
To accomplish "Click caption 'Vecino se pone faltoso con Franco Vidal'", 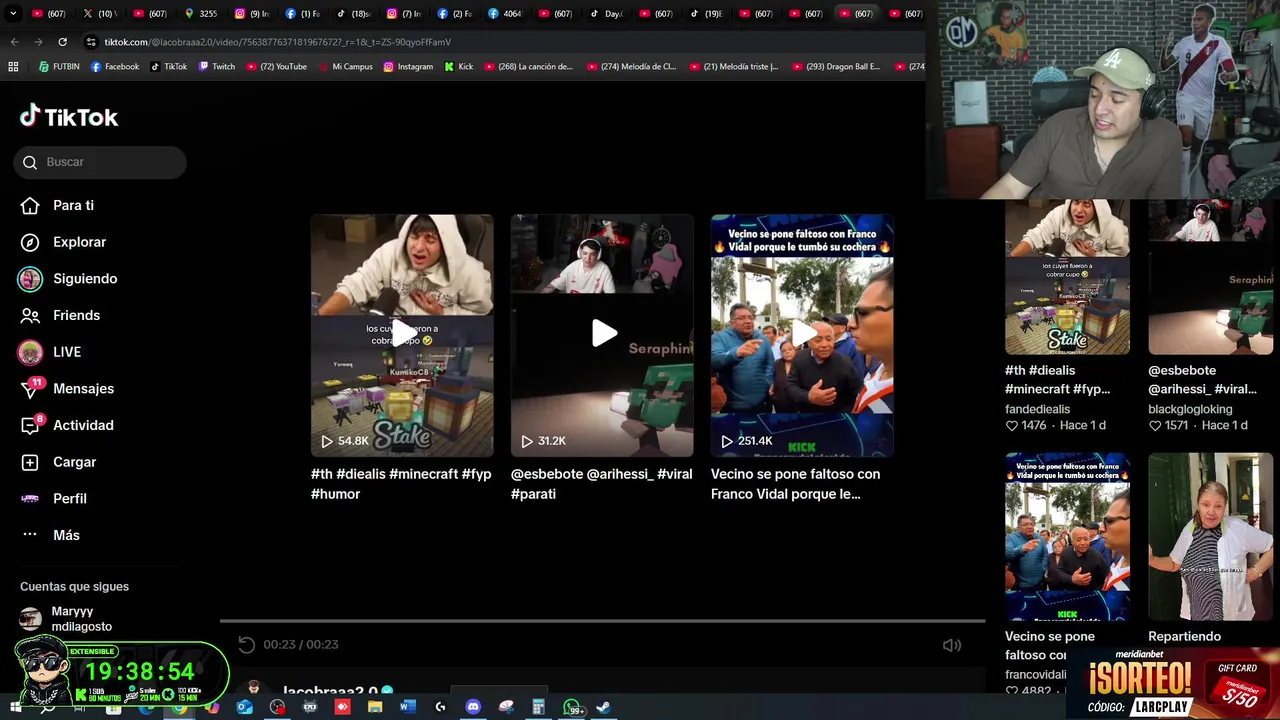I will tap(796, 484).
